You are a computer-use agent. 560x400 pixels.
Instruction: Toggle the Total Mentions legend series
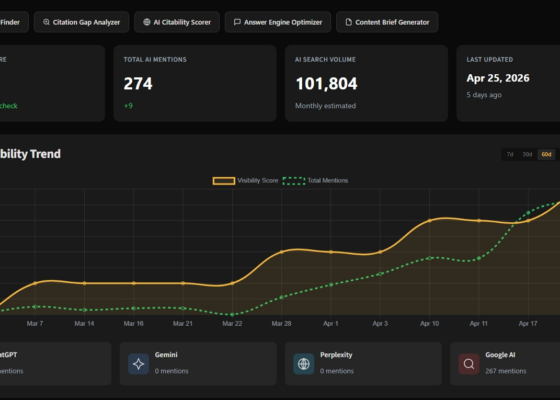pyautogui.click(x=315, y=181)
